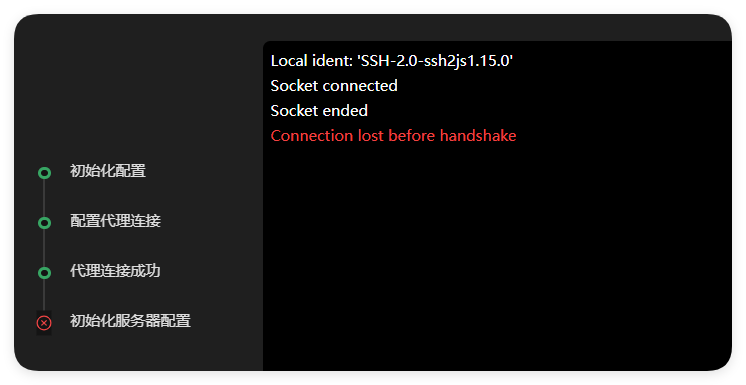This screenshot has width=746, height=385.
Task: Click the 'SSH-2.0-ssh2js1.15.0' ident string
Action: (x=435, y=61)
